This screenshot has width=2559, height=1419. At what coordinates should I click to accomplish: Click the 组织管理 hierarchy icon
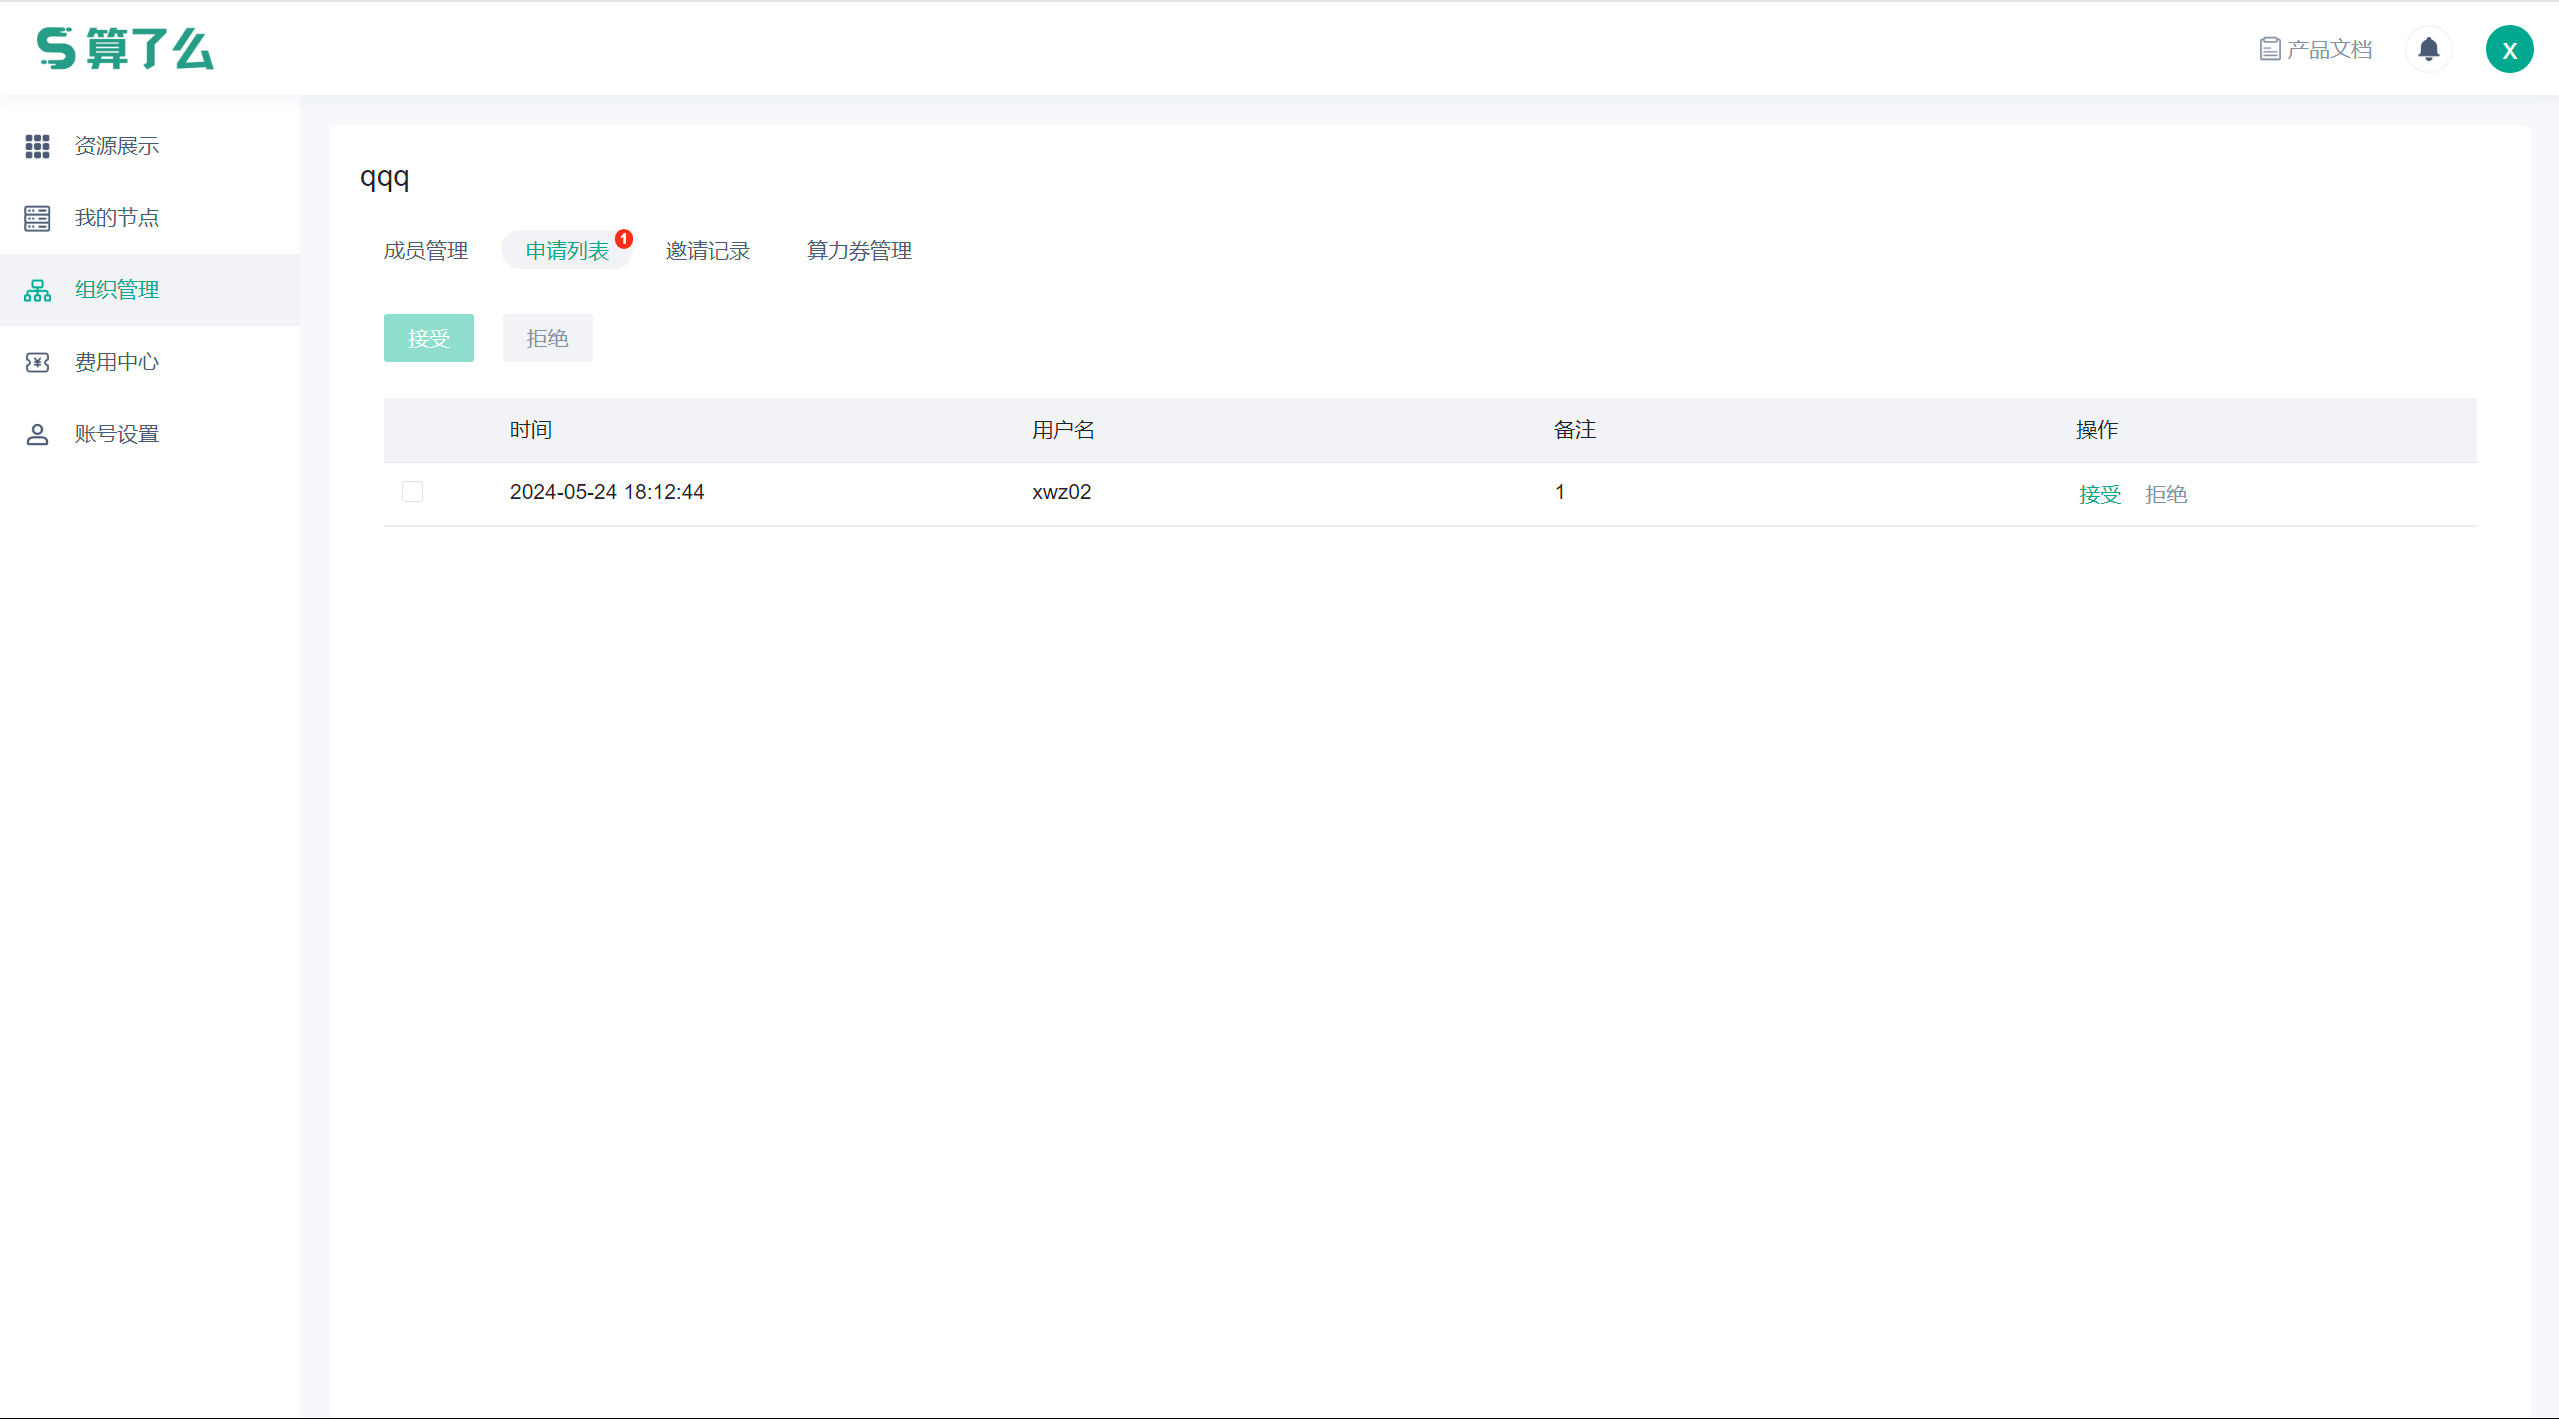point(37,290)
